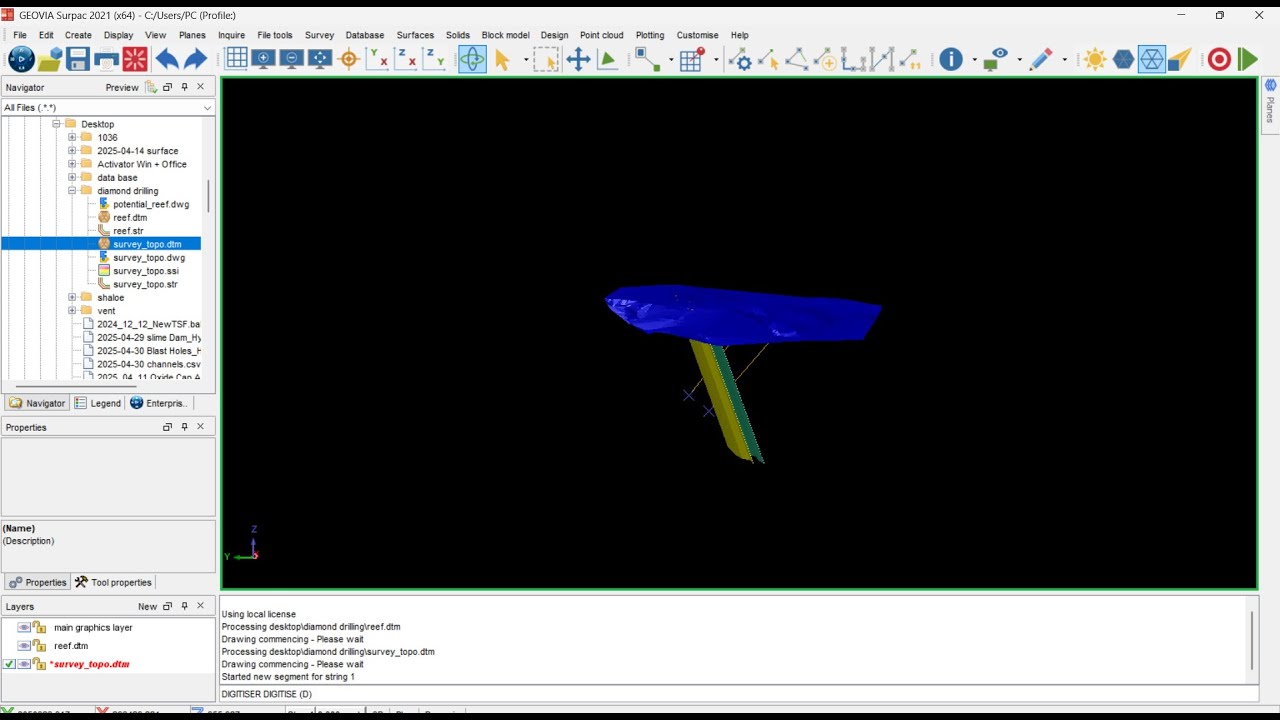Click the zoom in monitor icon
Image resolution: width=1280 pixels, height=720 pixels.
tap(264, 59)
